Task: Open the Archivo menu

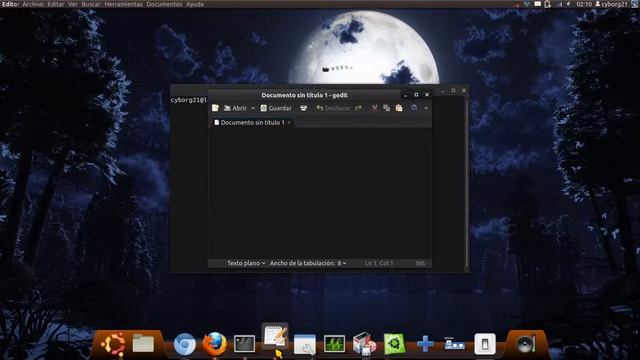Action: click(x=33, y=4)
